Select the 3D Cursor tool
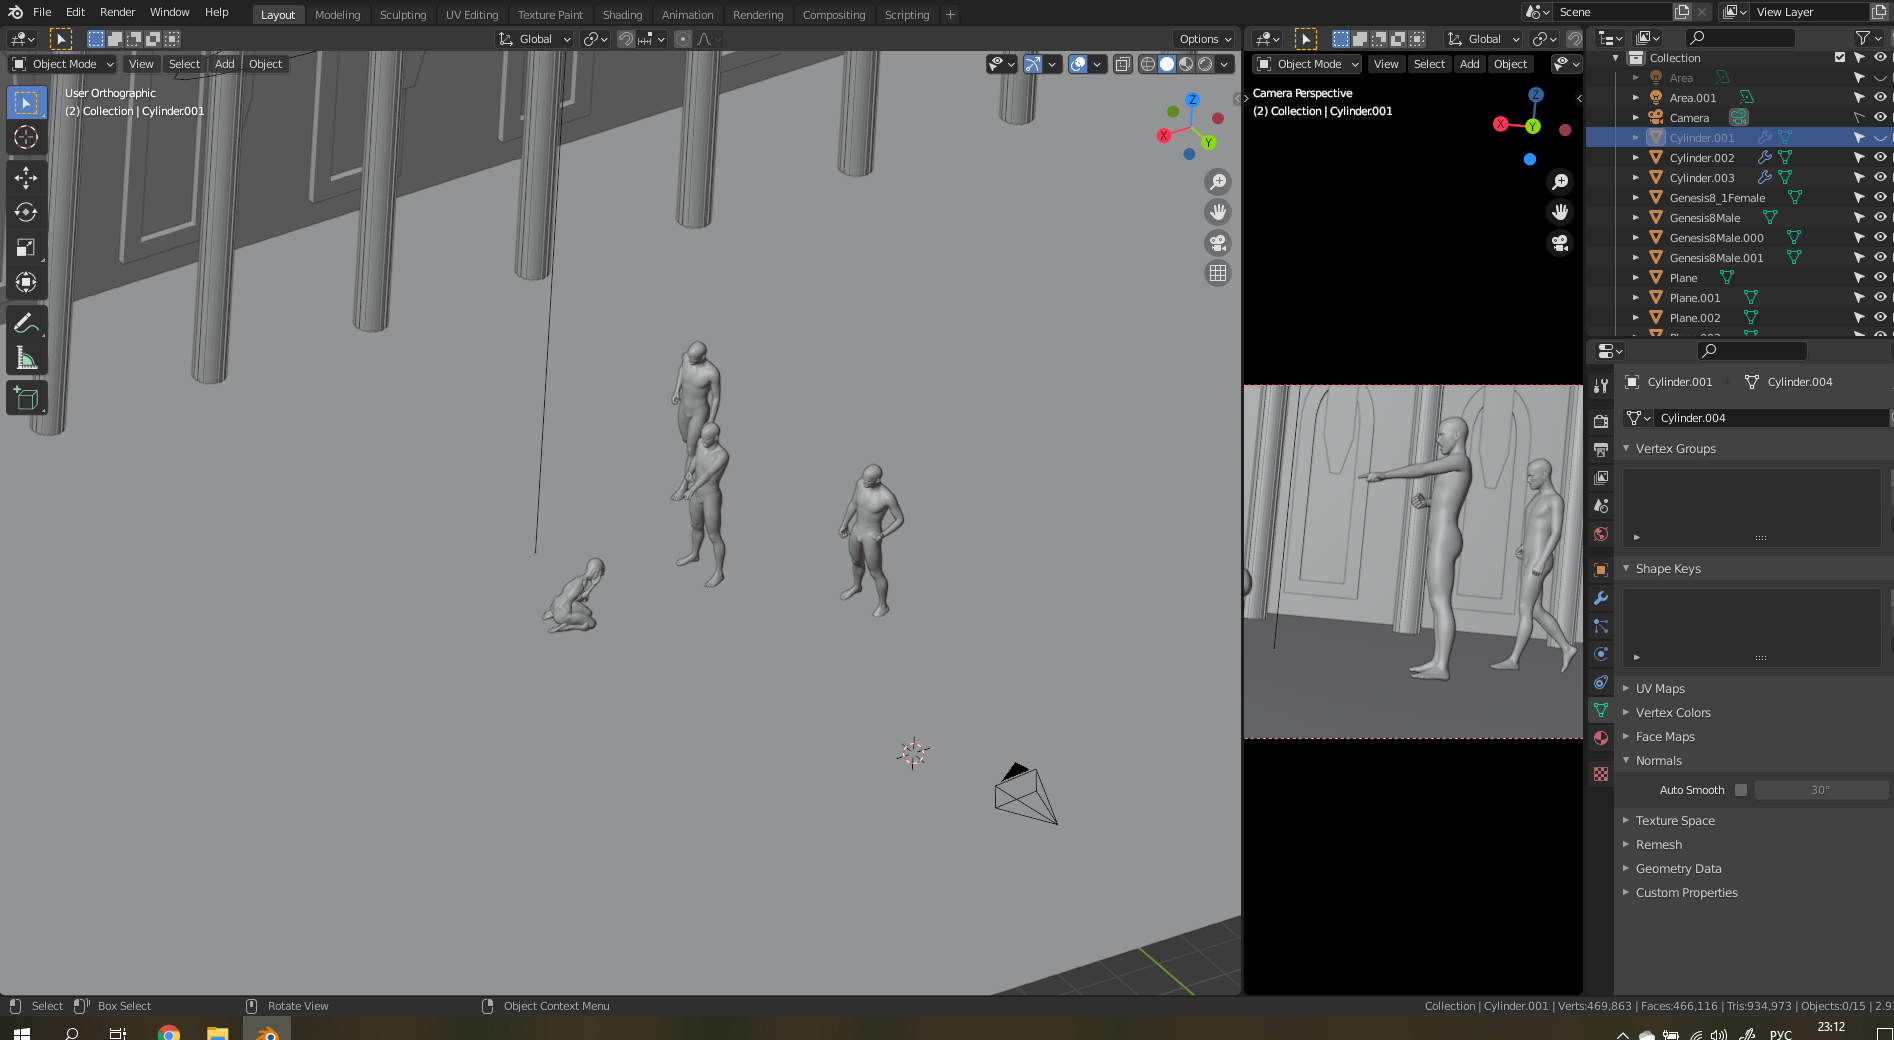The height and width of the screenshot is (1040, 1894). [x=26, y=137]
